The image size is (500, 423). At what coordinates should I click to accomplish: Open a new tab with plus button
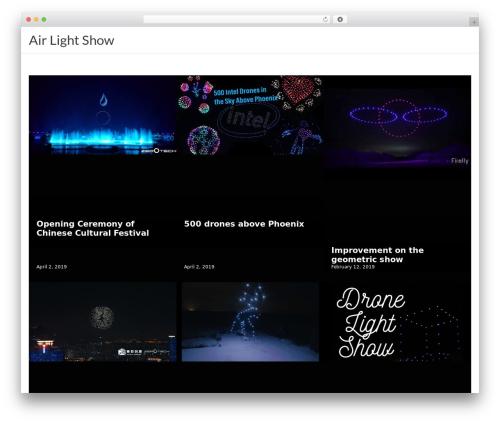(x=474, y=22)
